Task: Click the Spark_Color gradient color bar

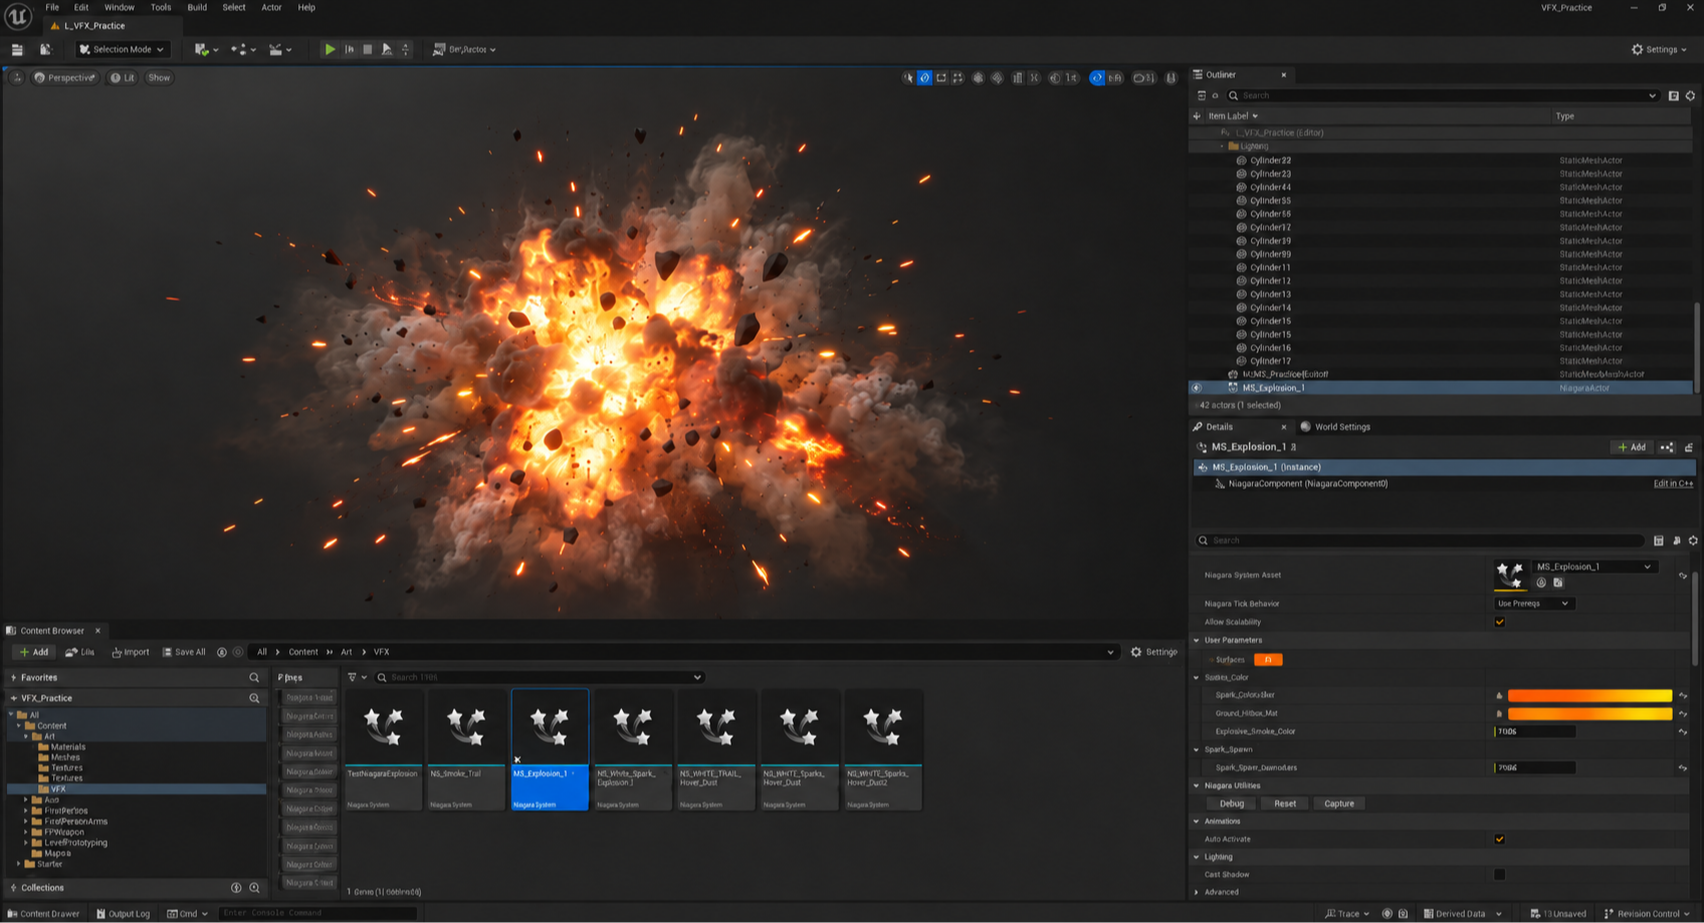Action: coord(1590,695)
